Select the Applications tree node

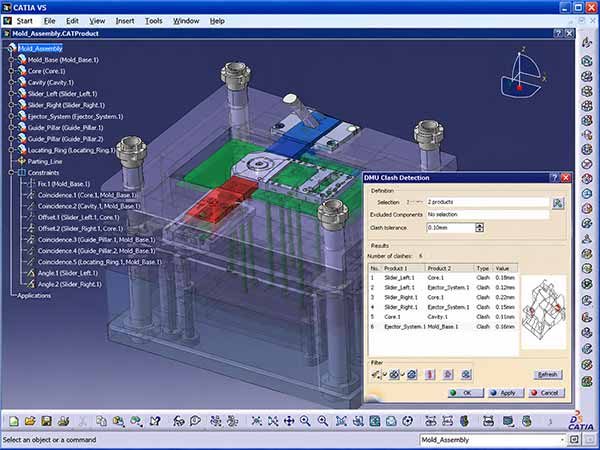pos(34,296)
